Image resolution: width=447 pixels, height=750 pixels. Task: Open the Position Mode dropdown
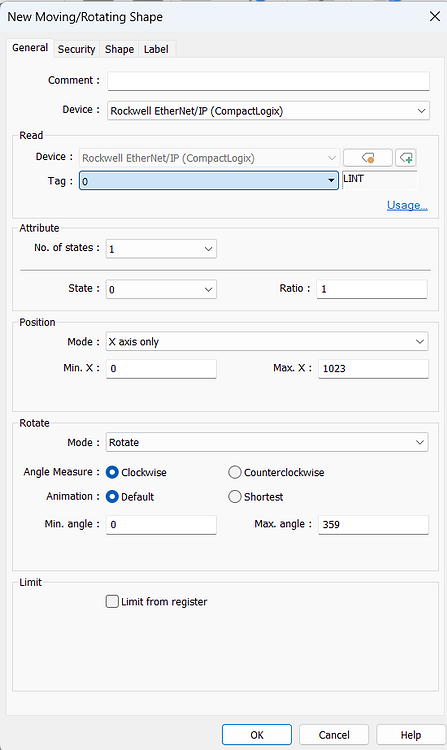point(267,342)
